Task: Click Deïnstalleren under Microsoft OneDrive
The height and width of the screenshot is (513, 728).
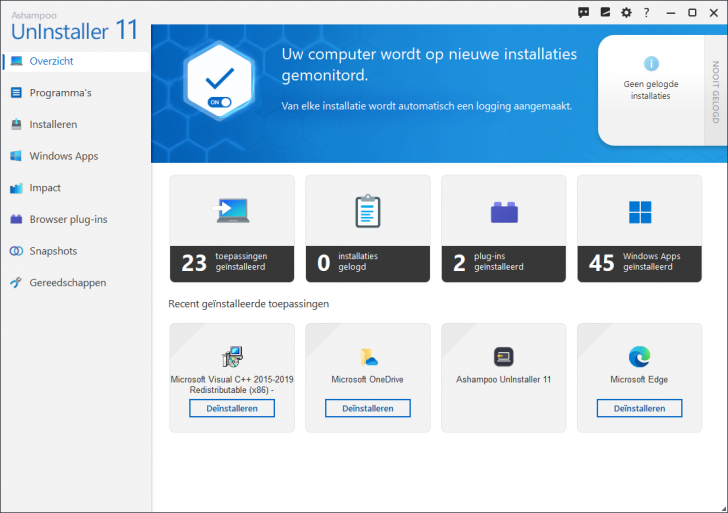Action: click(x=368, y=409)
